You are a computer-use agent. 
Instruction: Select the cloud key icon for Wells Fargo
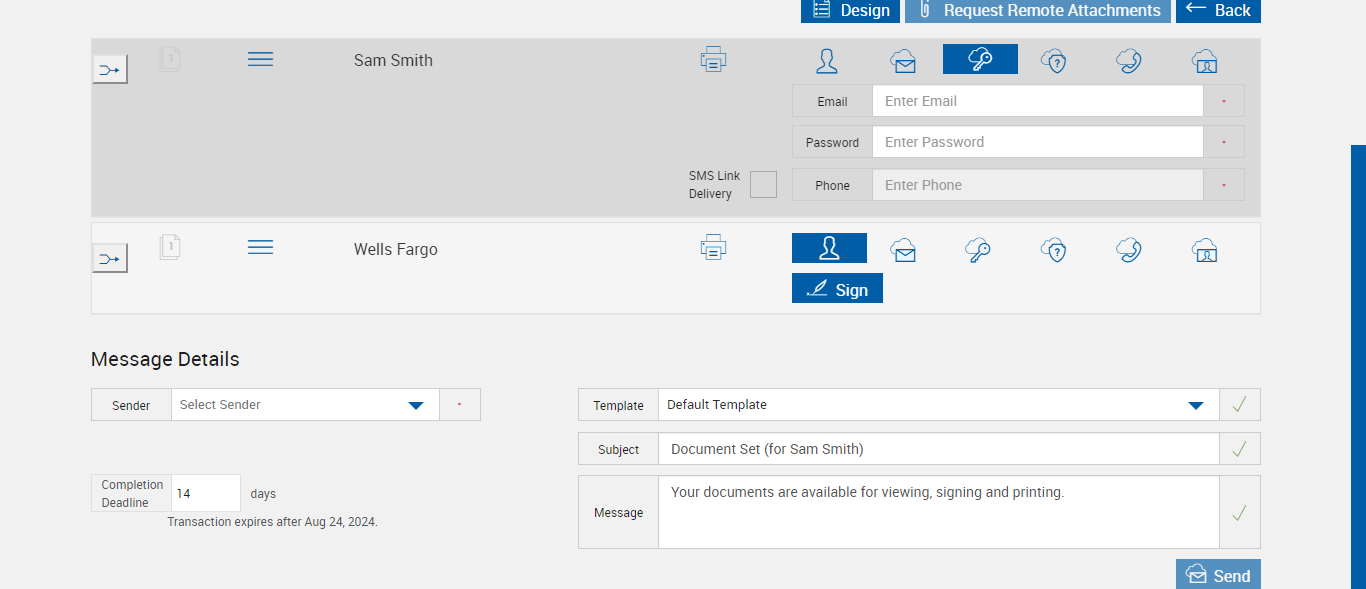pos(978,250)
